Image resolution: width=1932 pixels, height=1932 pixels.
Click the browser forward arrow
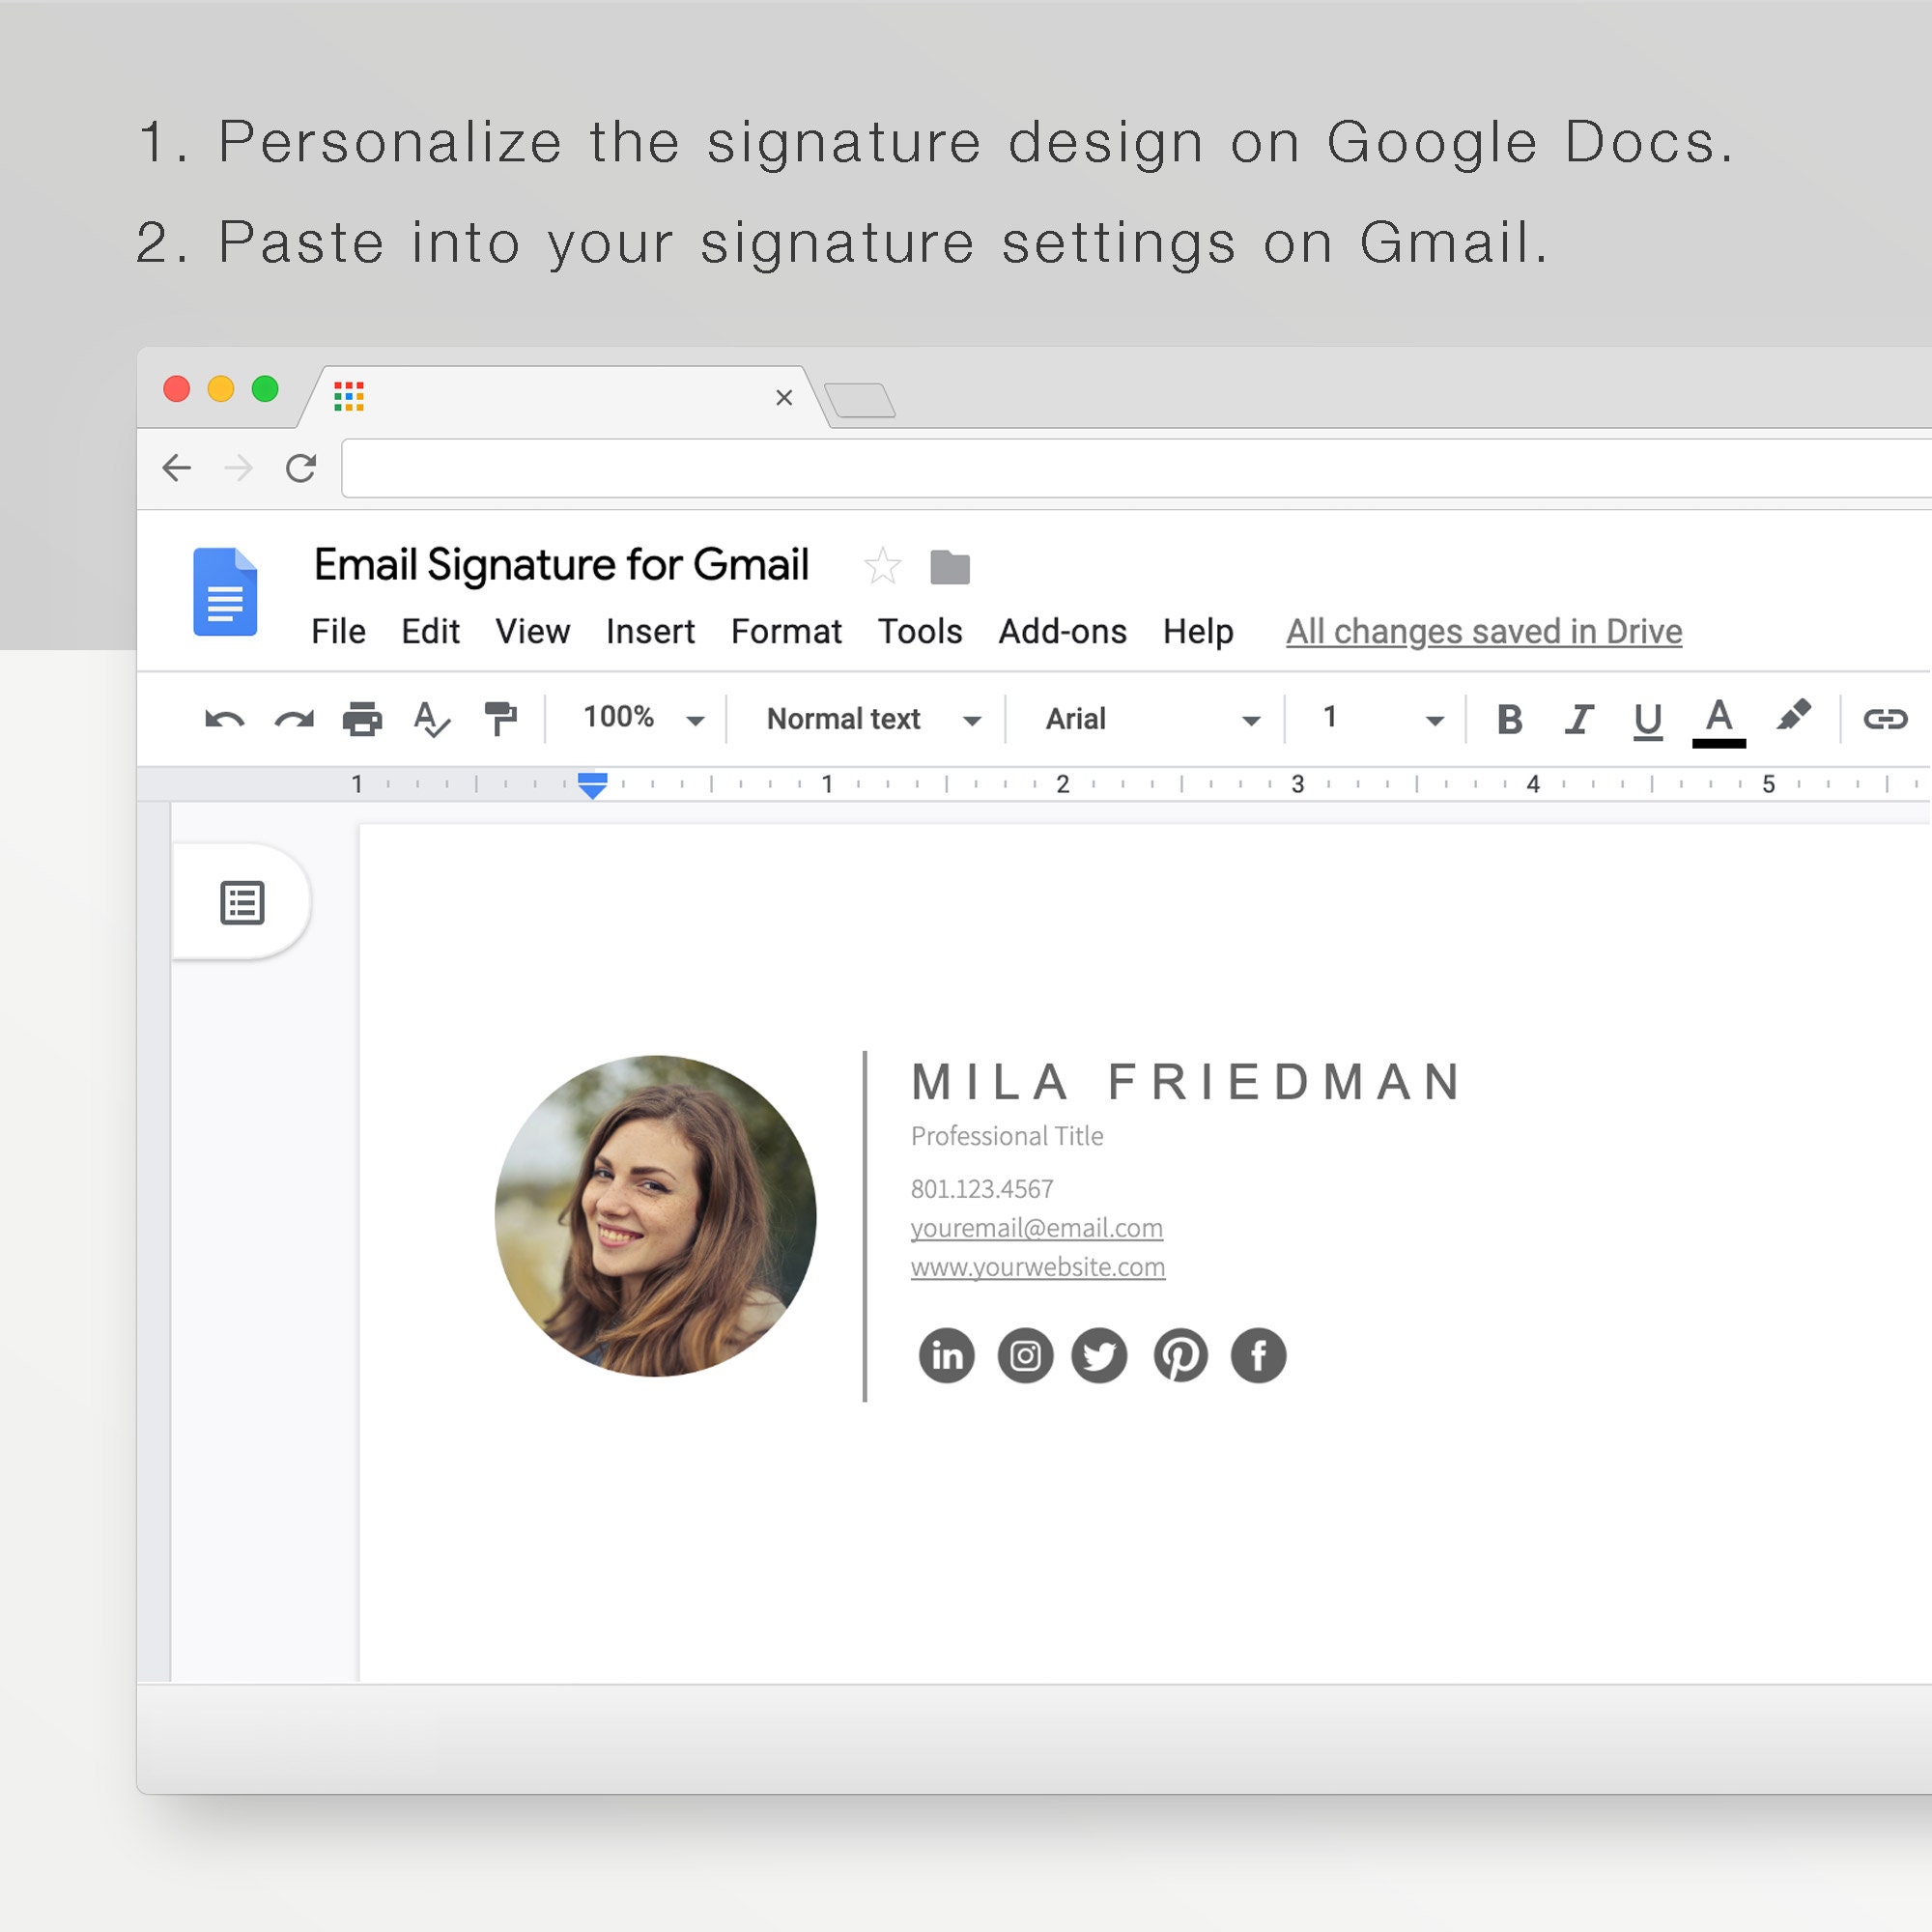click(238, 468)
